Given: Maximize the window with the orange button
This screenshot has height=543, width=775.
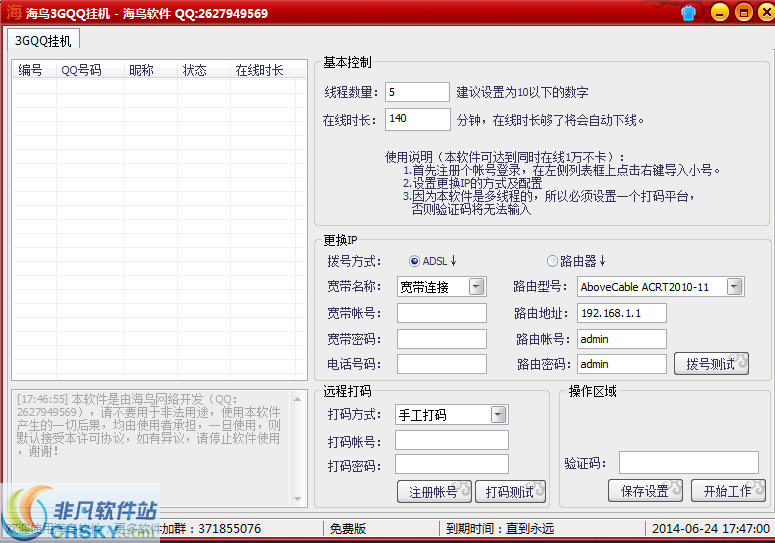Looking at the screenshot, I should 744,12.
